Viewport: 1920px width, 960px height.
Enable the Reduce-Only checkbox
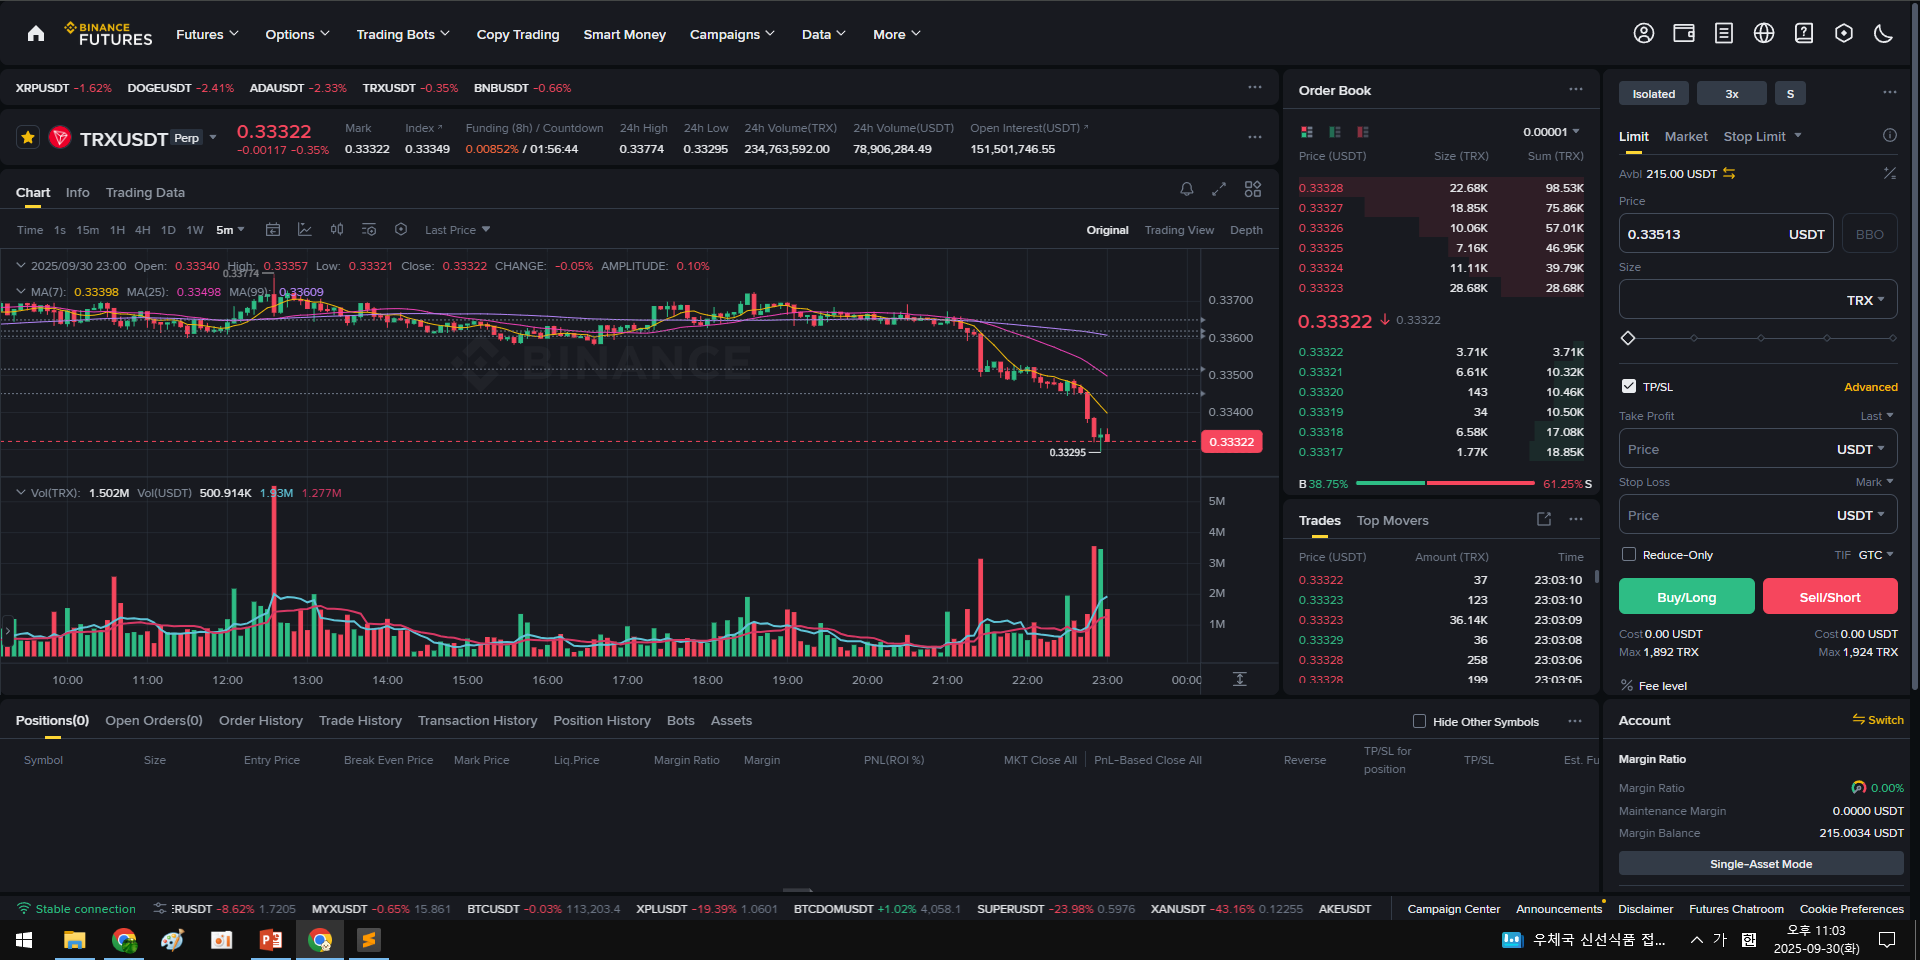tap(1629, 554)
